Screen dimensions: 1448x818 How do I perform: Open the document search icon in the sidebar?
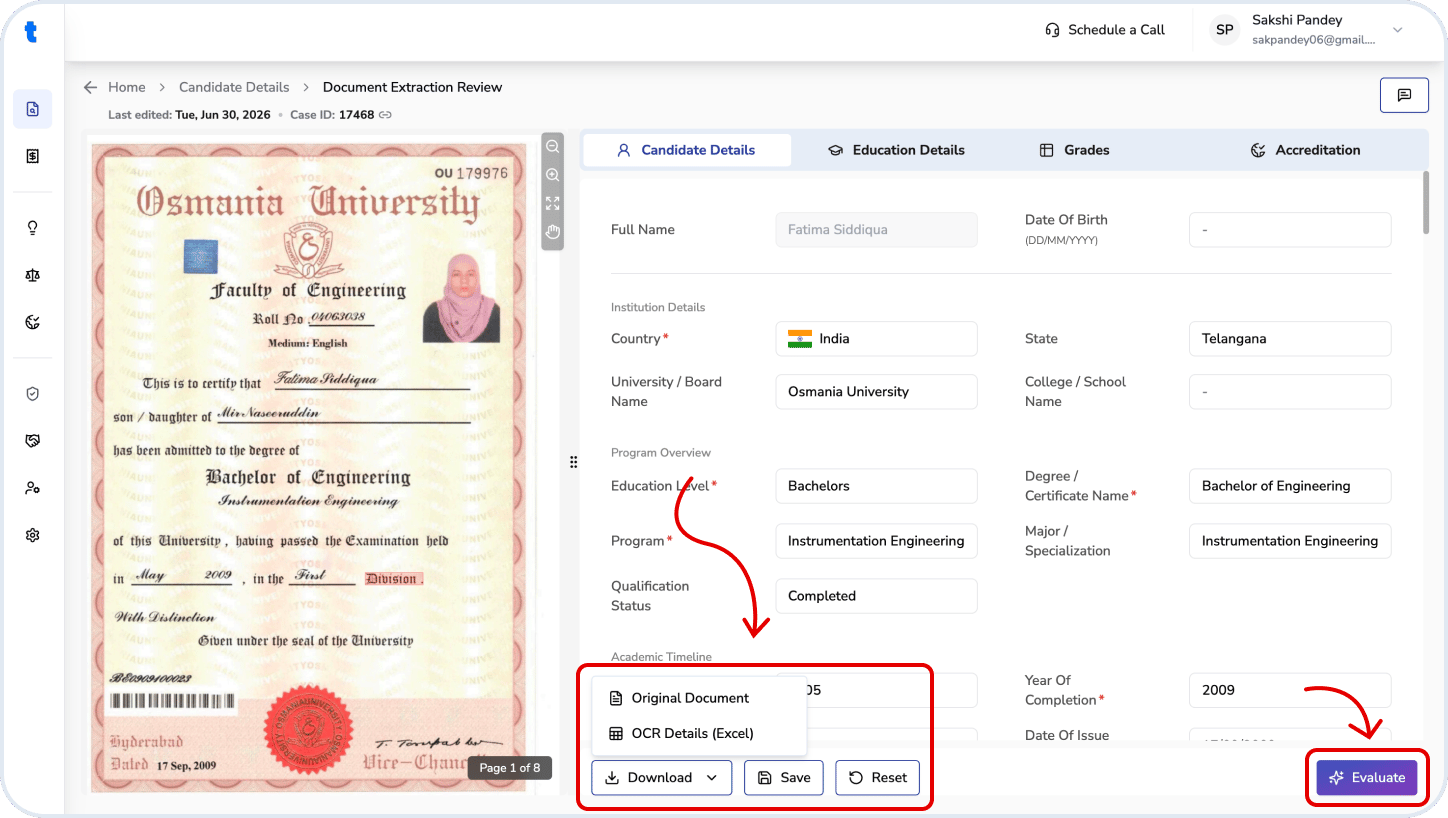pos(33,109)
